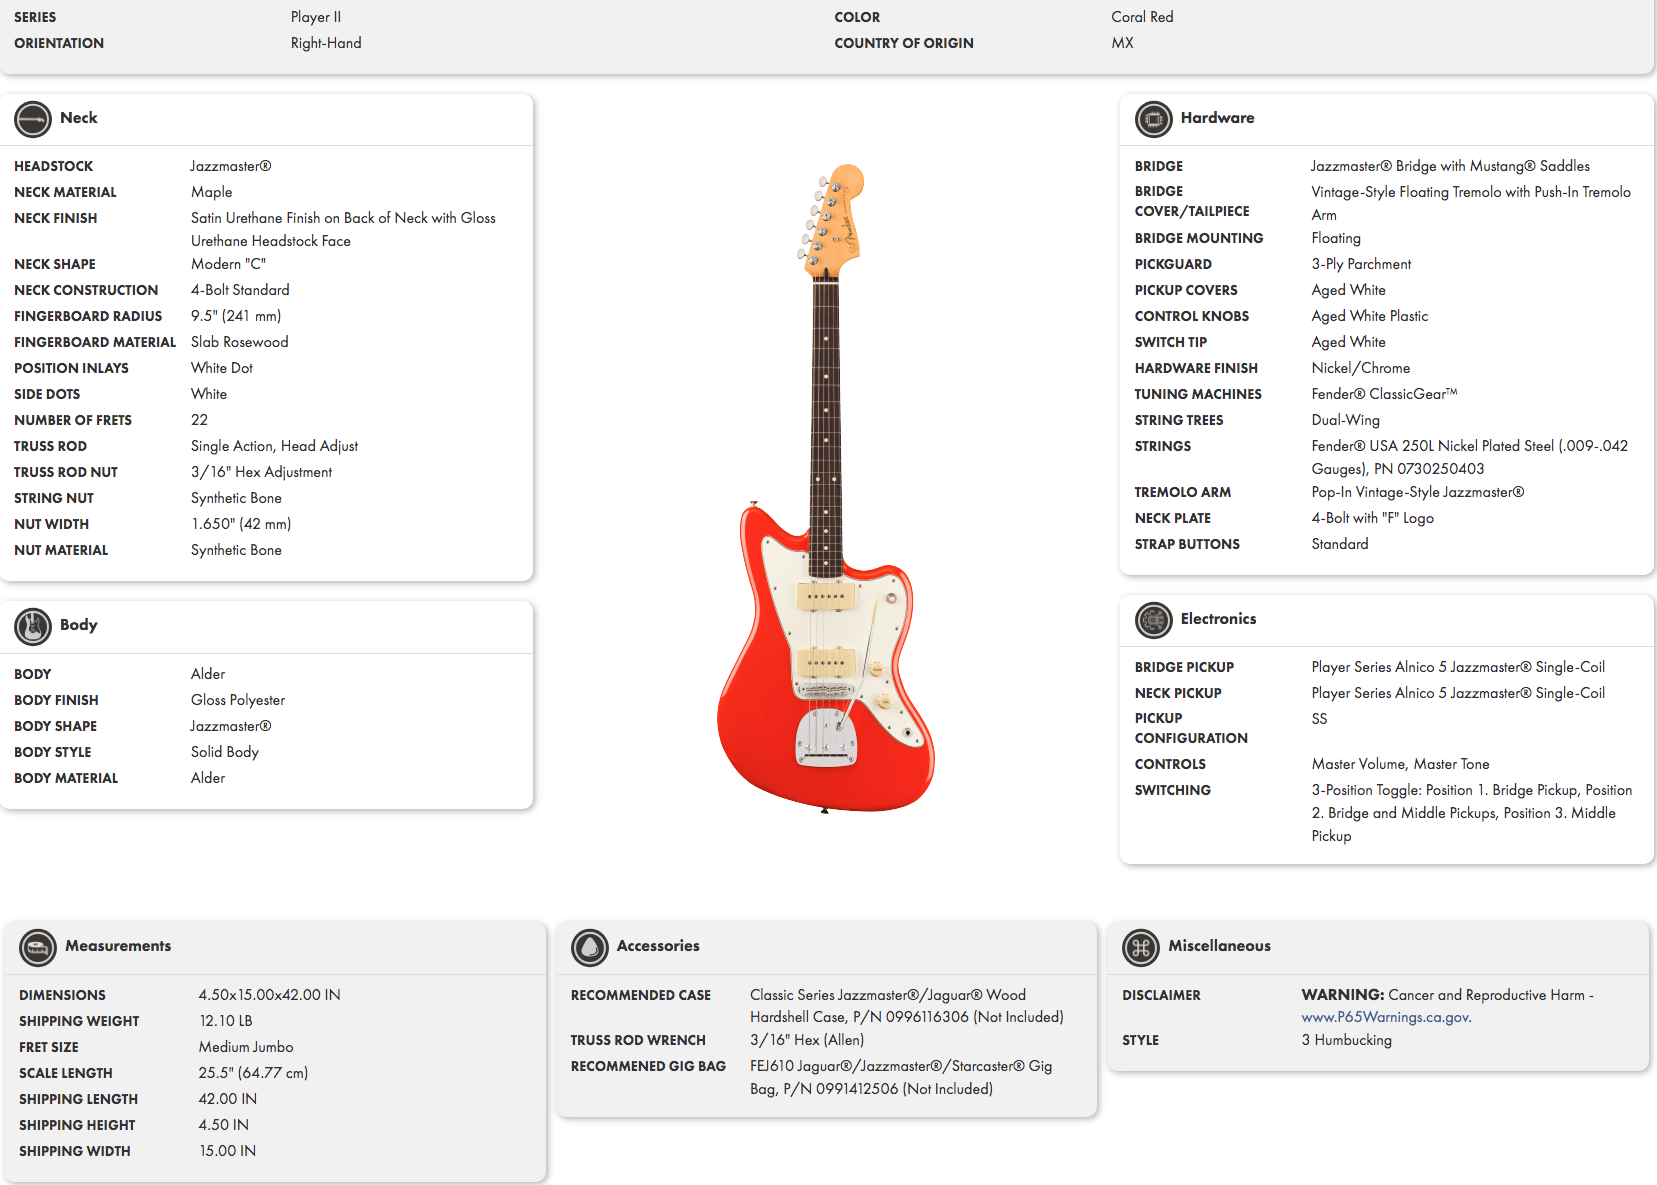
Task: Click 'Single Action, Head Adjust' truss rod value
Action: tap(274, 446)
